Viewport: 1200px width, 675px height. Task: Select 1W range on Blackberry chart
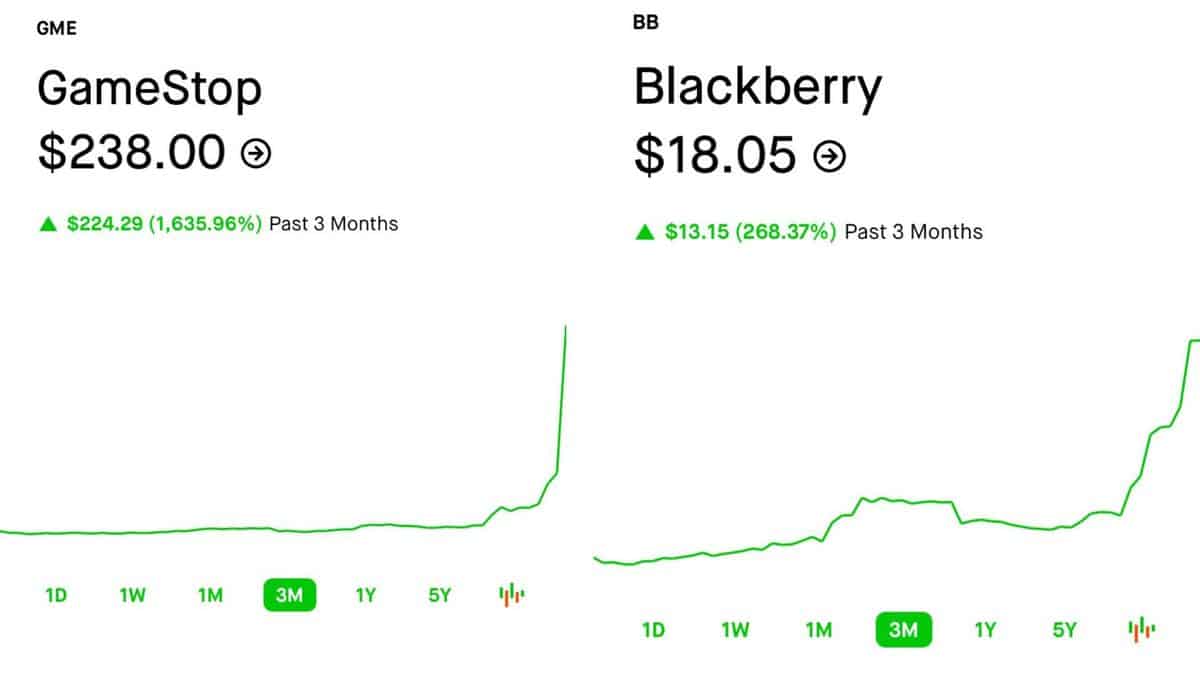pyautogui.click(x=736, y=630)
